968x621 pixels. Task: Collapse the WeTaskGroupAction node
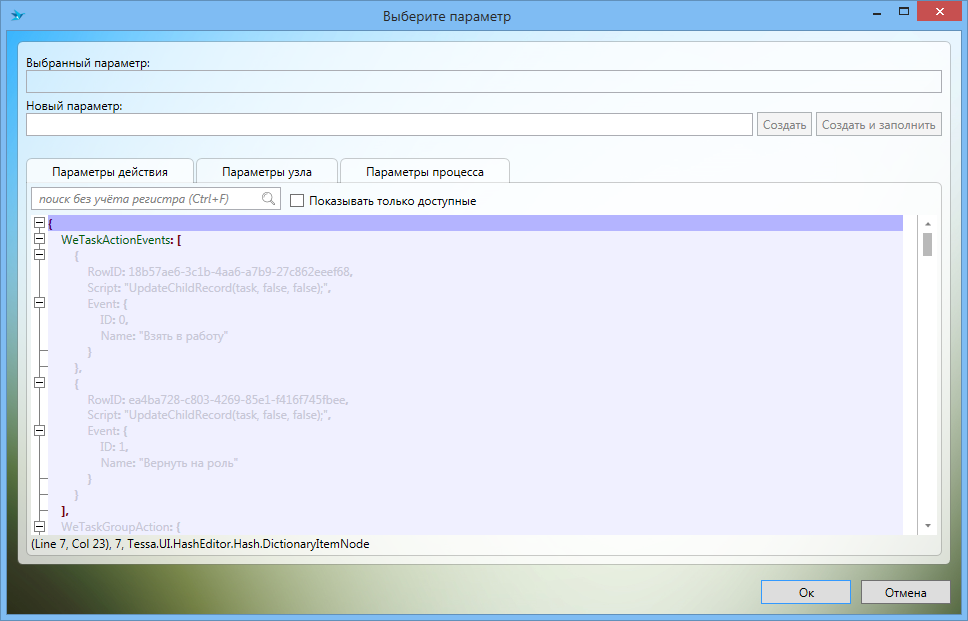pyautogui.click(x=39, y=526)
